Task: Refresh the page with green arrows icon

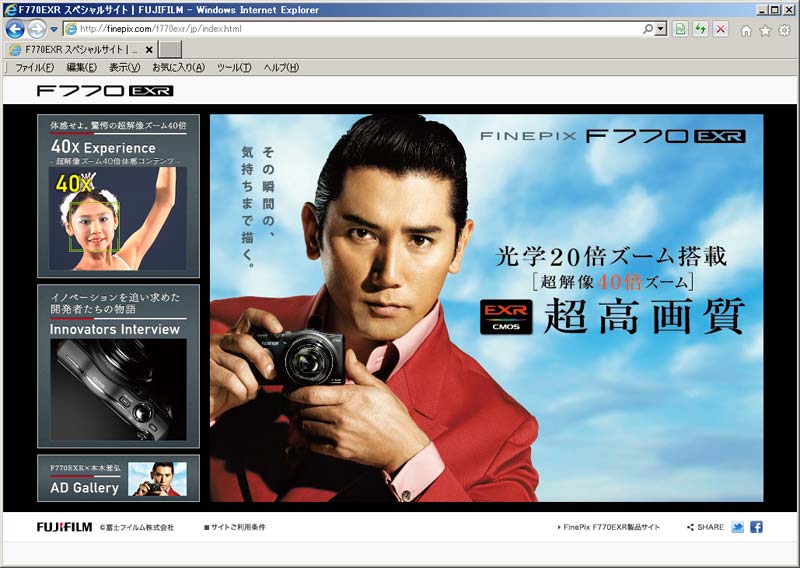Action: point(700,29)
